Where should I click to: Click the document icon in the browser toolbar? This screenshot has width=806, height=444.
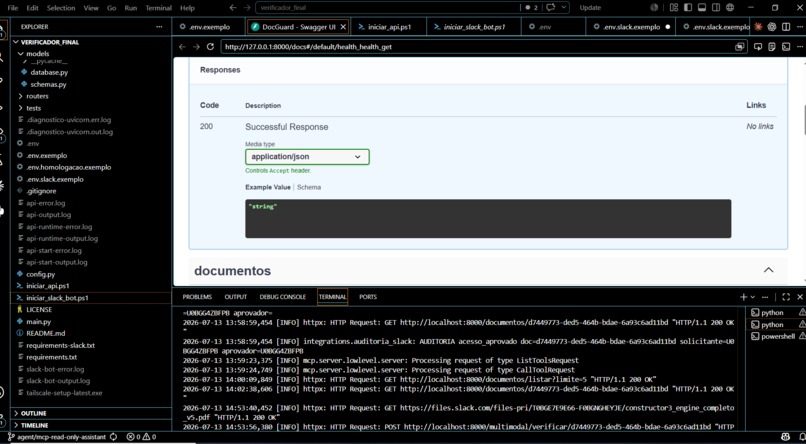pos(772,47)
